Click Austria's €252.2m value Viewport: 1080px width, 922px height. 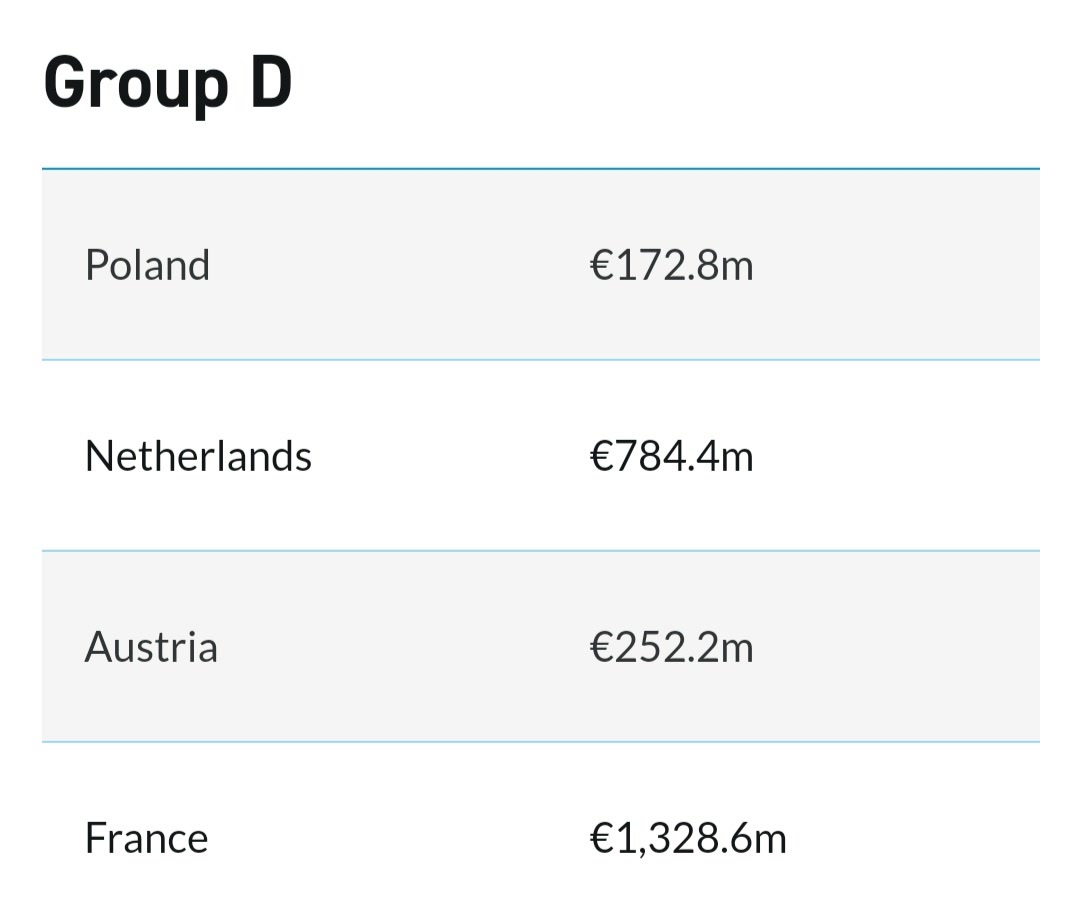tap(672, 647)
